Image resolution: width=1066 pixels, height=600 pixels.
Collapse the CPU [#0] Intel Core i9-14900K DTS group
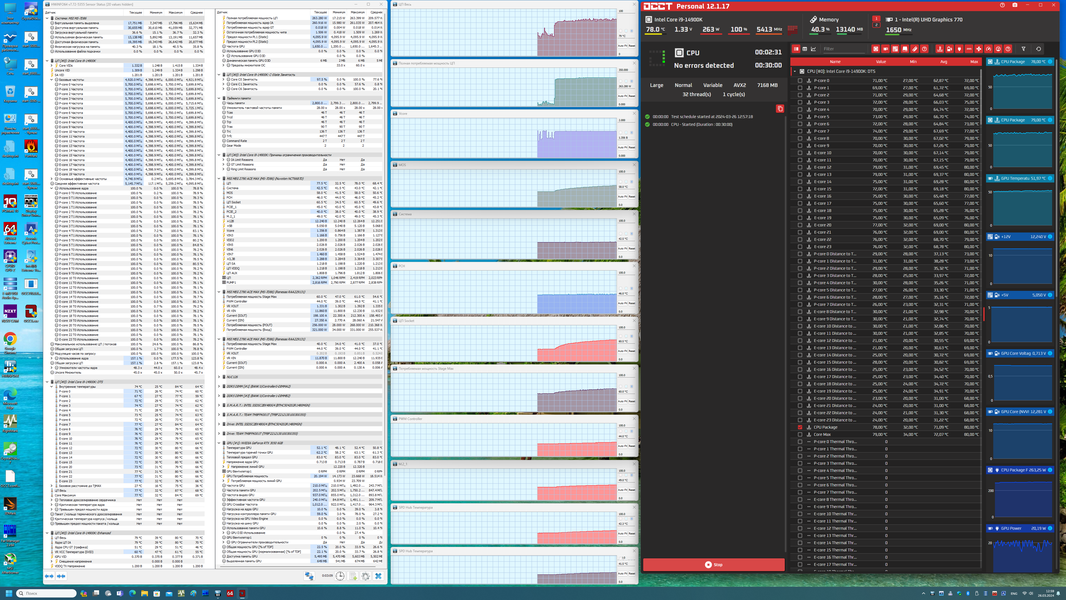795,71
